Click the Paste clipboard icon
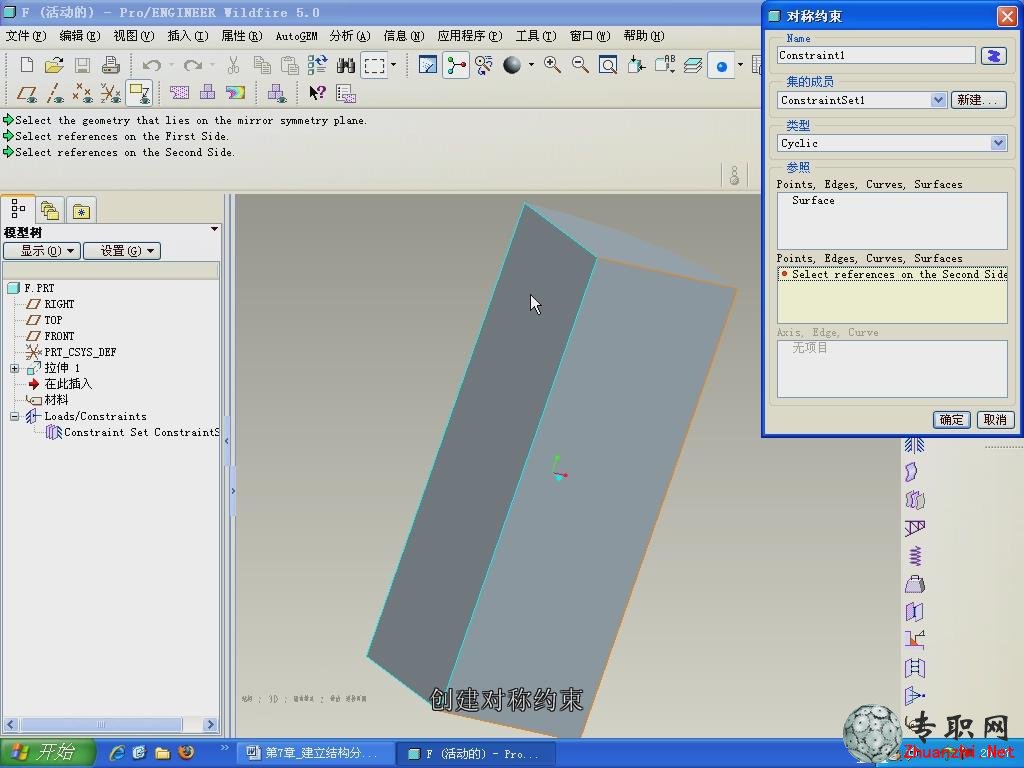Screen dimensions: 1024x768 [x=289, y=65]
